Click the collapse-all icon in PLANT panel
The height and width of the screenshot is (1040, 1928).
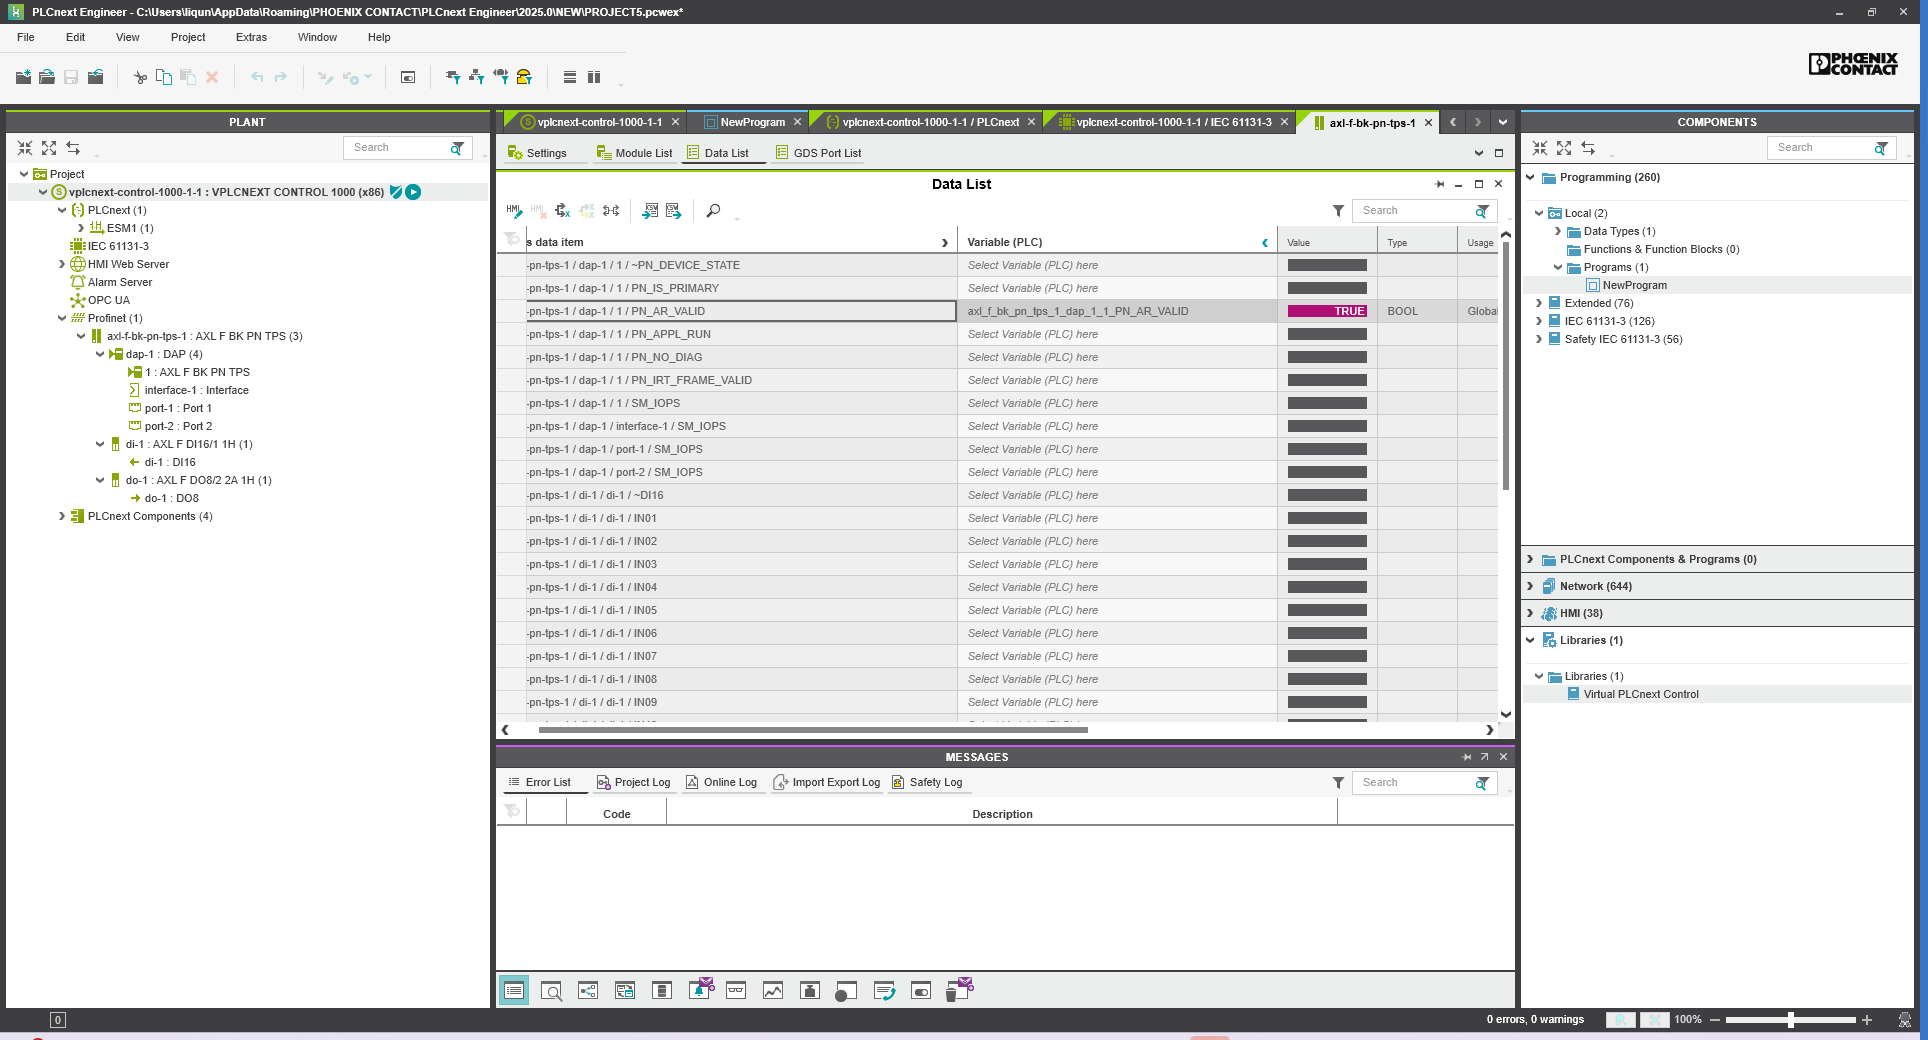[25, 148]
